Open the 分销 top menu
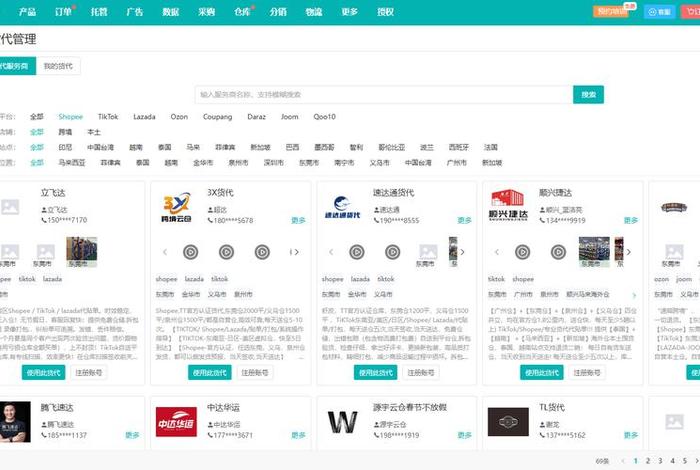Image resolution: width=700 pixels, height=470 pixels. [278, 12]
